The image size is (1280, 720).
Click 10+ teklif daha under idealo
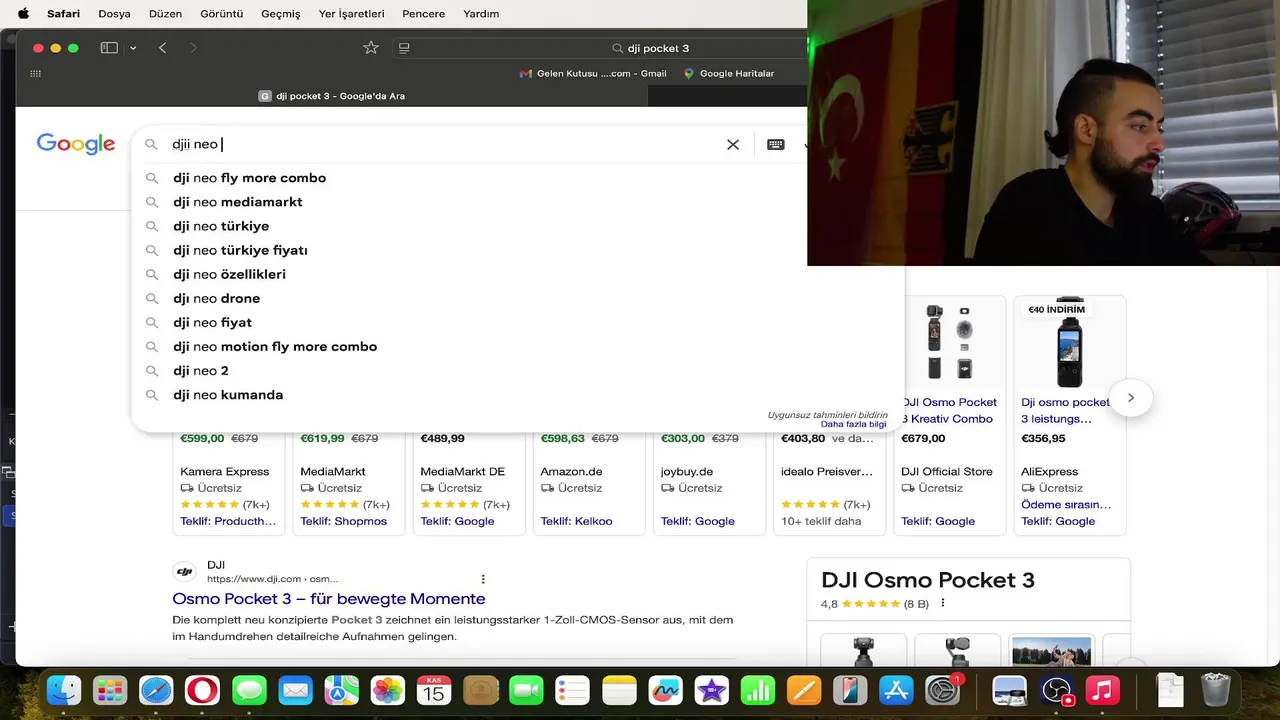[x=821, y=521]
